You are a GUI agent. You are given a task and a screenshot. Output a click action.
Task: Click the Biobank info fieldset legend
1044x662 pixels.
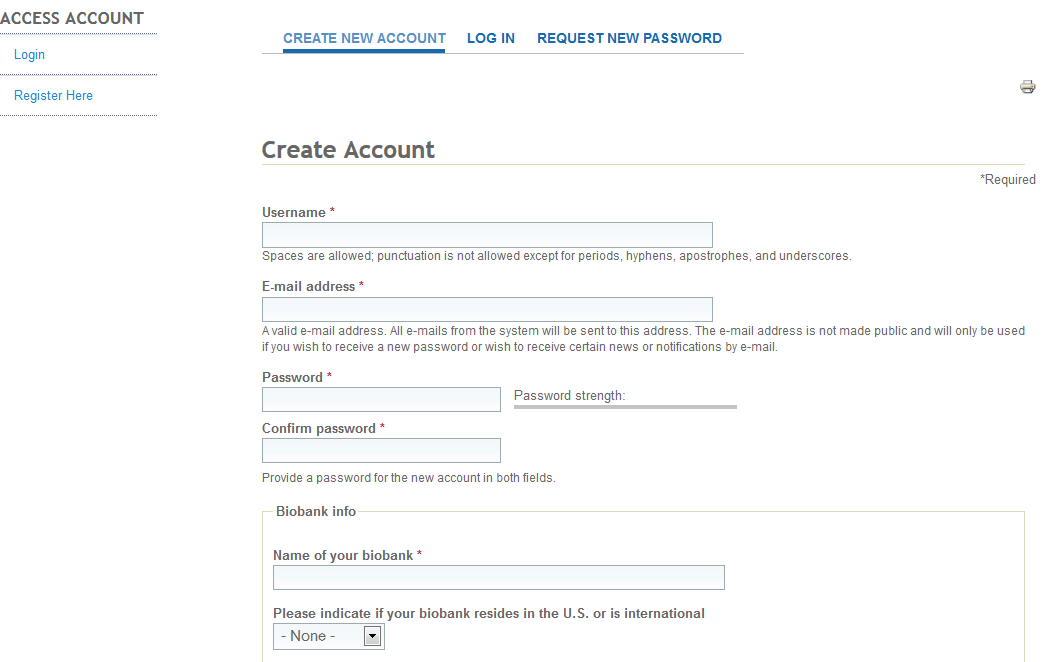tap(316, 511)
